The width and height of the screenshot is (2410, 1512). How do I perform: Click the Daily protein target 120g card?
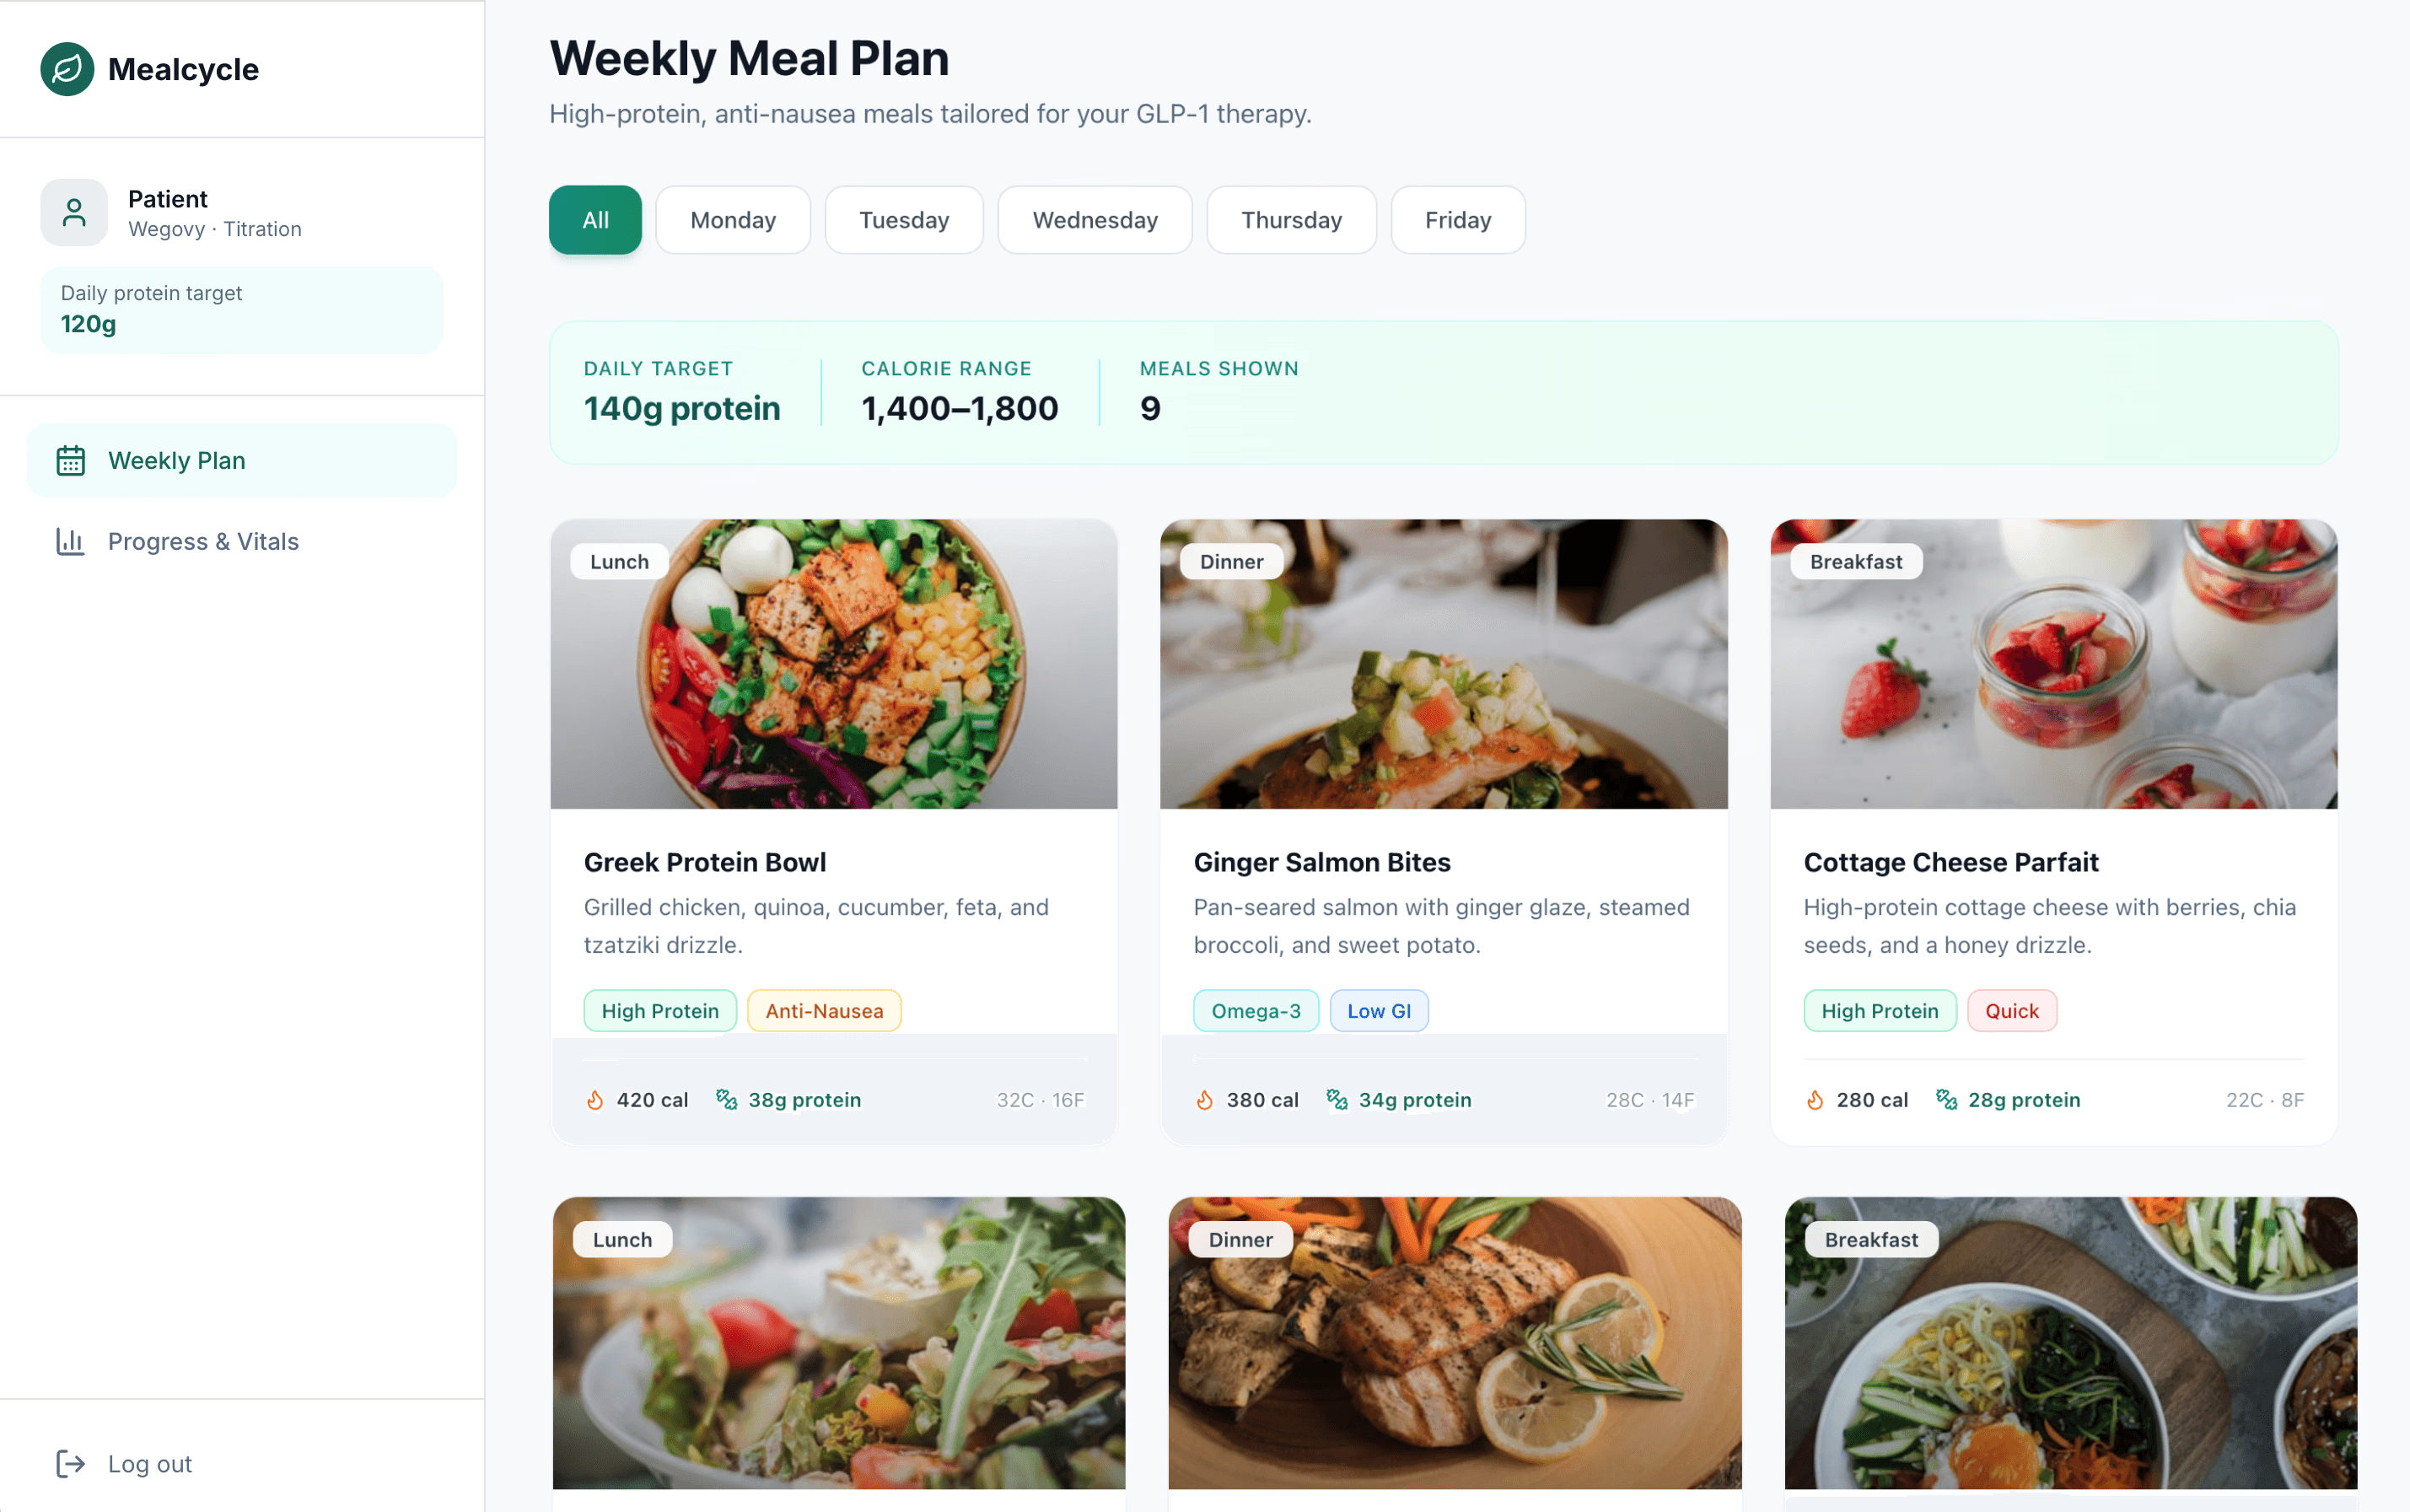[242, 309]
